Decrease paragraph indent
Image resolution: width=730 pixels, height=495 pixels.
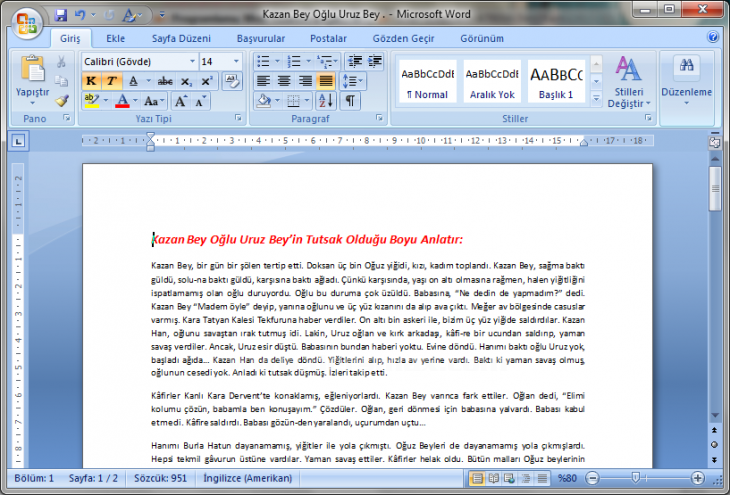(355, 61)
